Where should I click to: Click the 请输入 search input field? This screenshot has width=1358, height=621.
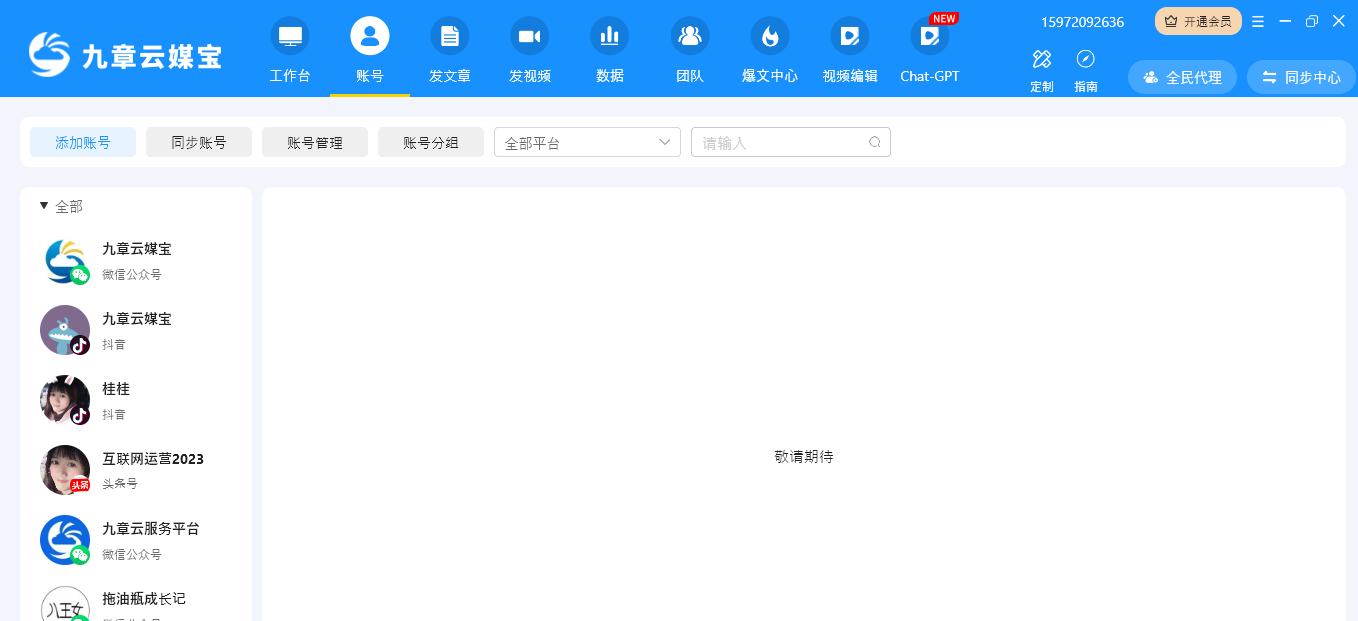click(780, 142)
